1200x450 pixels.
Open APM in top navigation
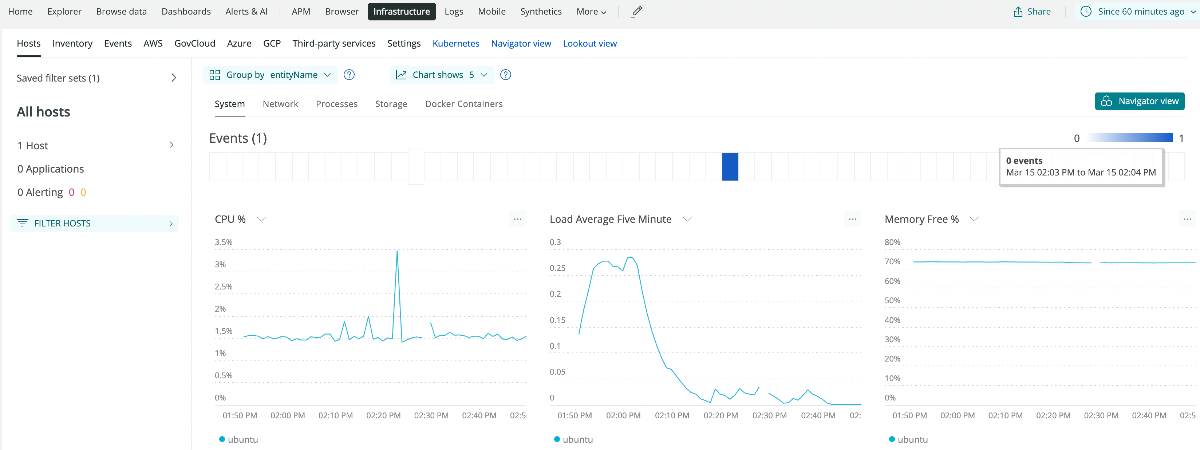(300, 12)
